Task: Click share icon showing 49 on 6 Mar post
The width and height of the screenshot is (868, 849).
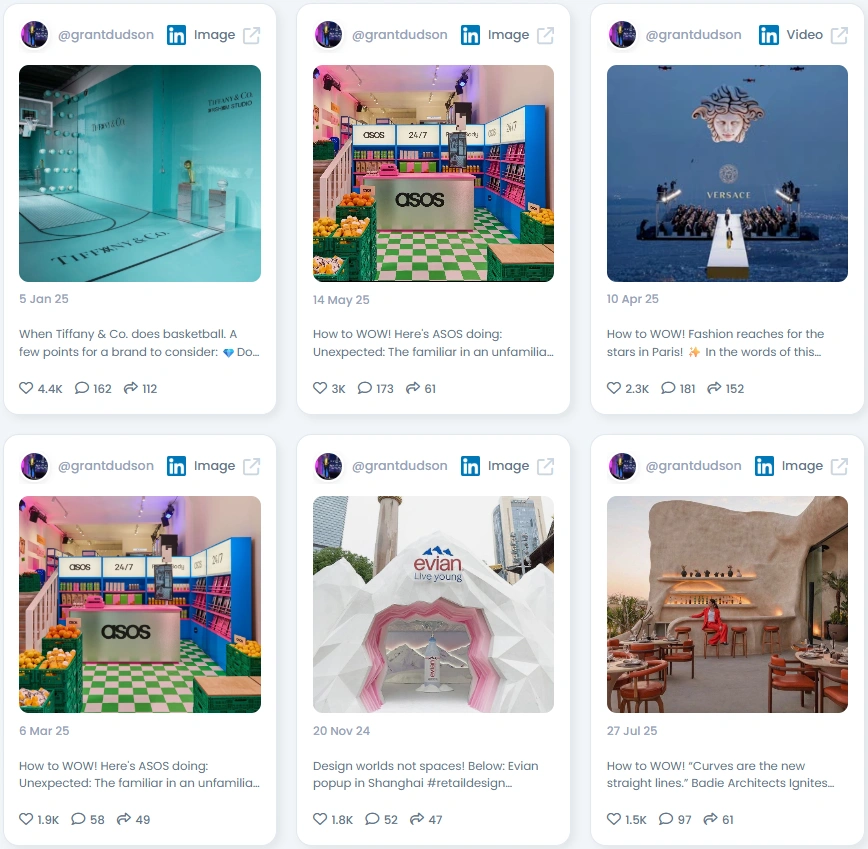Action: (123, 819)
